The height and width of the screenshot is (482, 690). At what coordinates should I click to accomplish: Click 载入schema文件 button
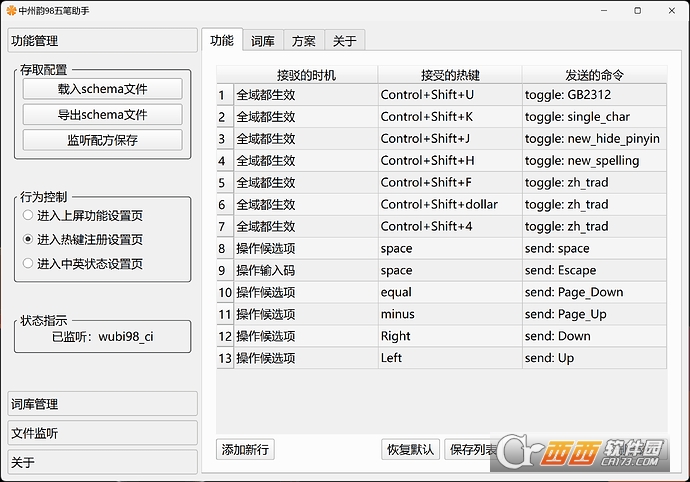click(103, 89)
